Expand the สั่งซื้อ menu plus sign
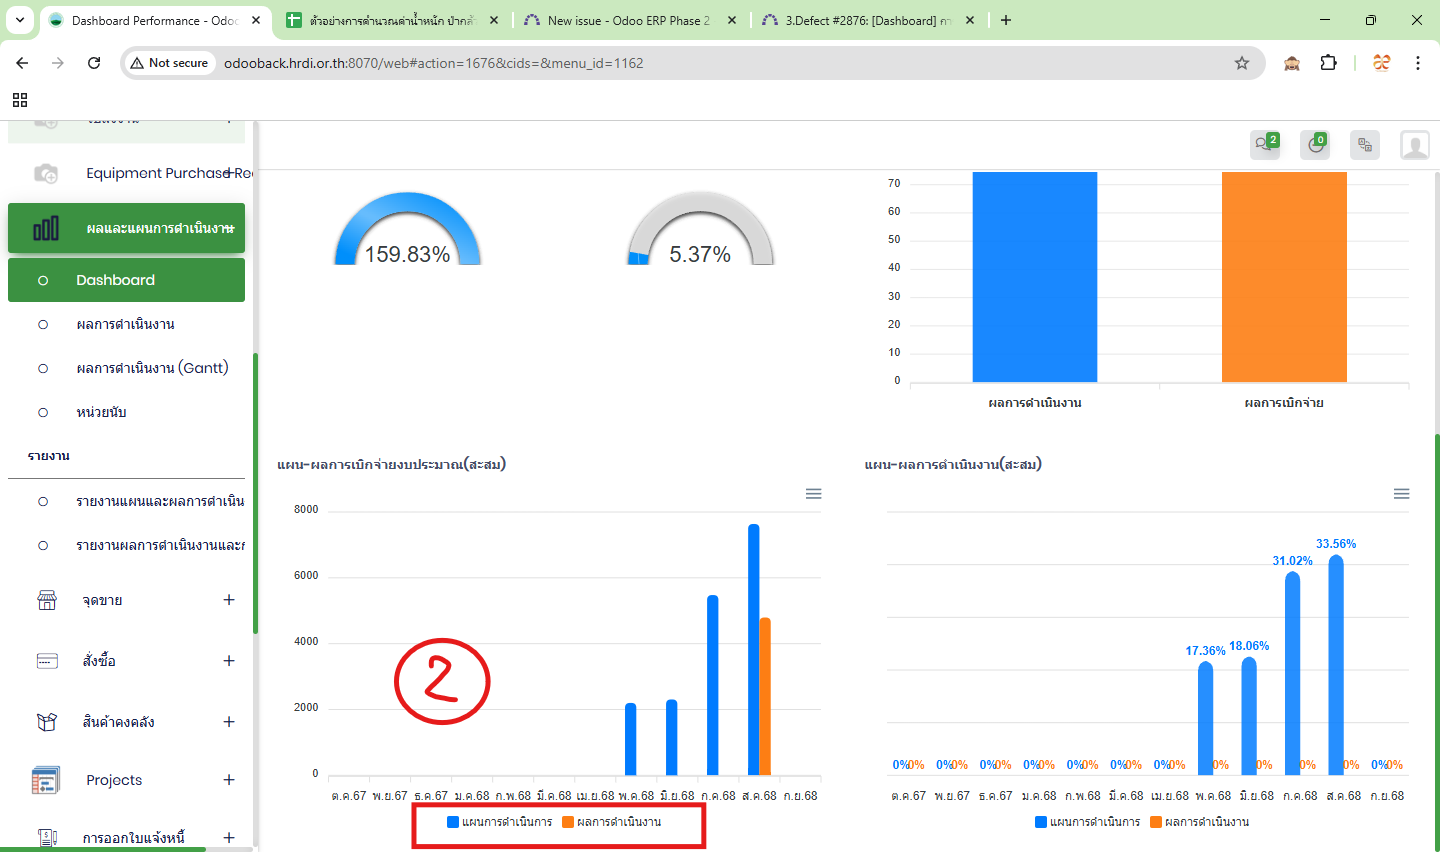This screenshot has height=852, width=1440. [229, 661]
